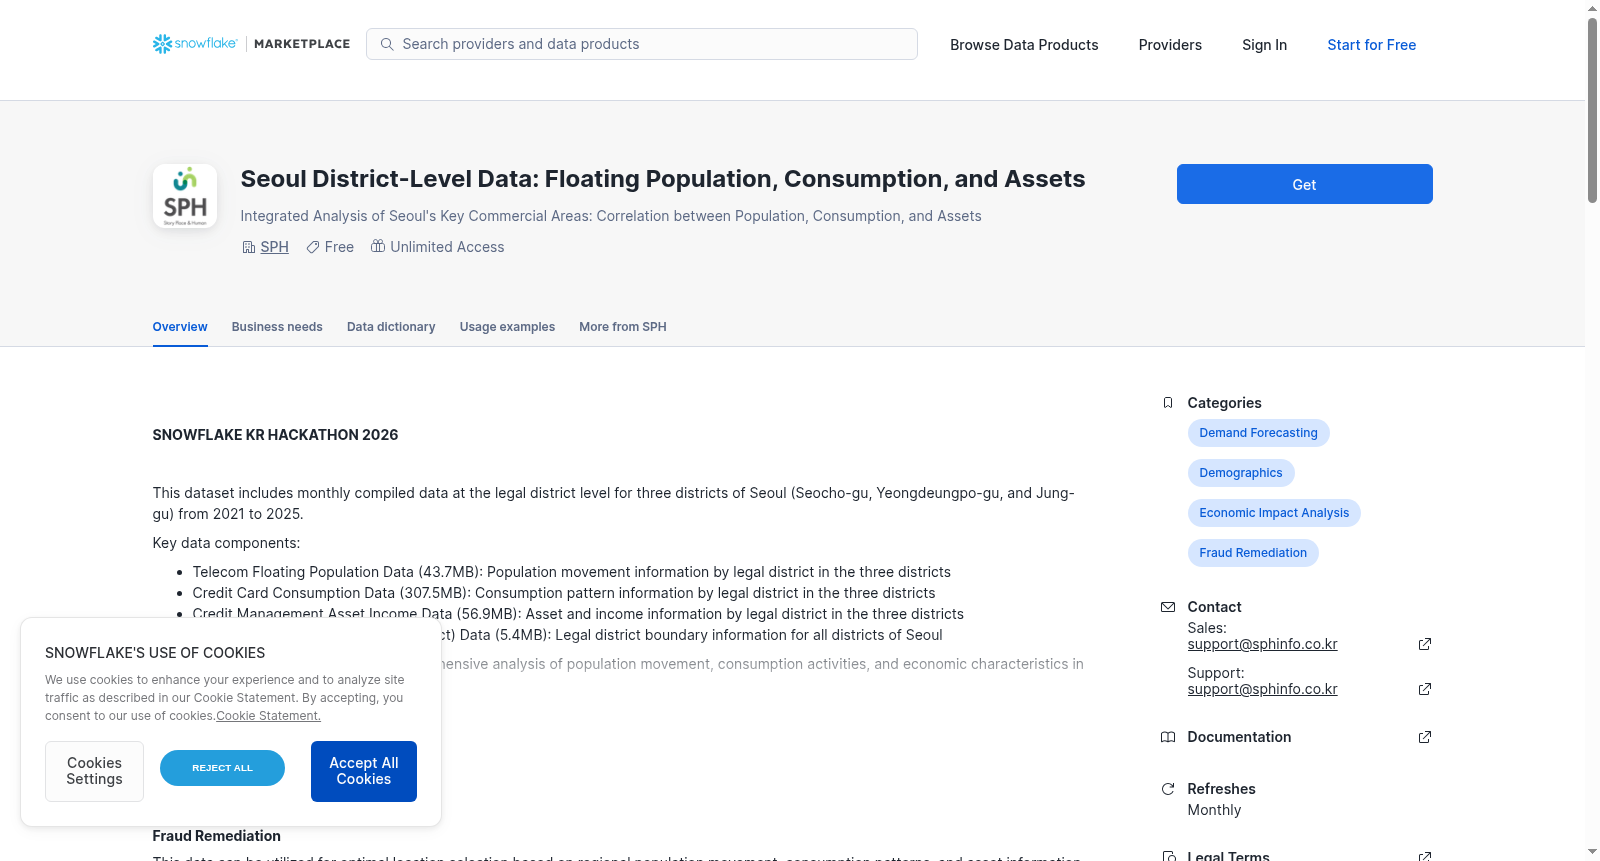Click the Sales support@sphinfo.co.kr email link
Image resolution: width=1600 pixels, height=861 pixels.
coord(1263,644)
